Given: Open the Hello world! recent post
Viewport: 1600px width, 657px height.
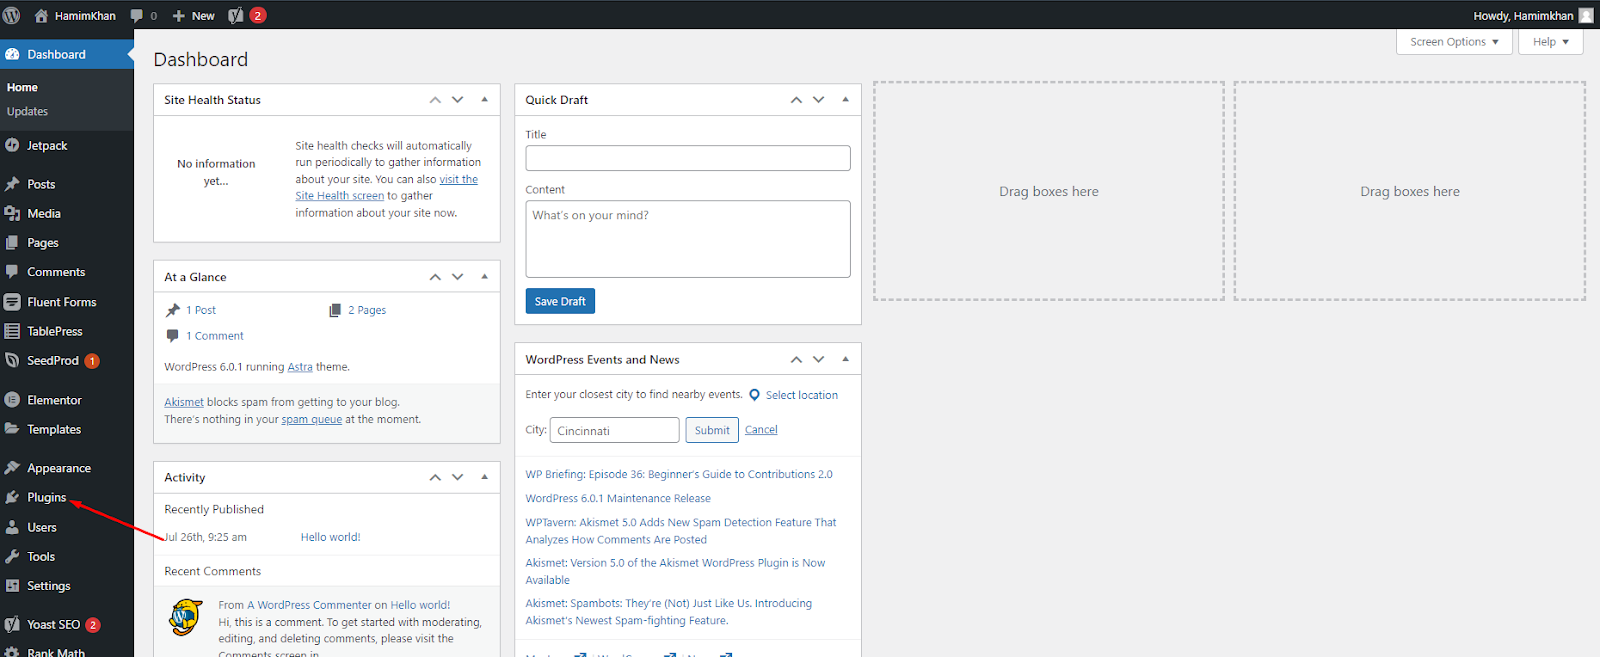Looking at the screenshot, I should pyautogui.click(x=331, y=537).
